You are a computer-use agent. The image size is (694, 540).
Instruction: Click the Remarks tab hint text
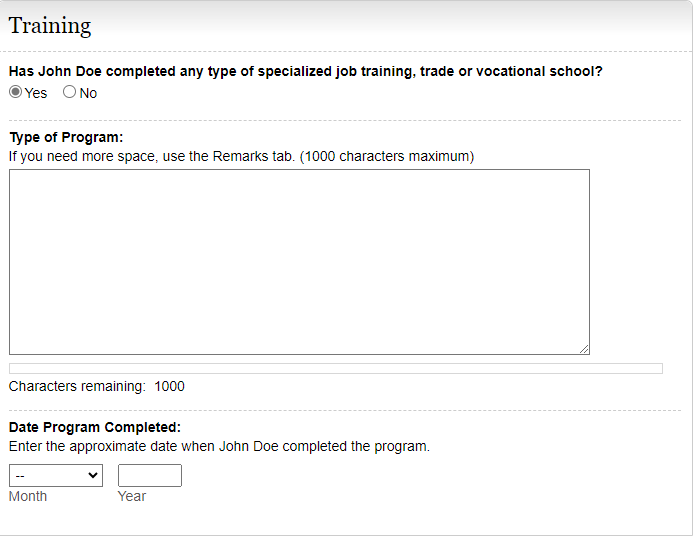tap(241, 156)
